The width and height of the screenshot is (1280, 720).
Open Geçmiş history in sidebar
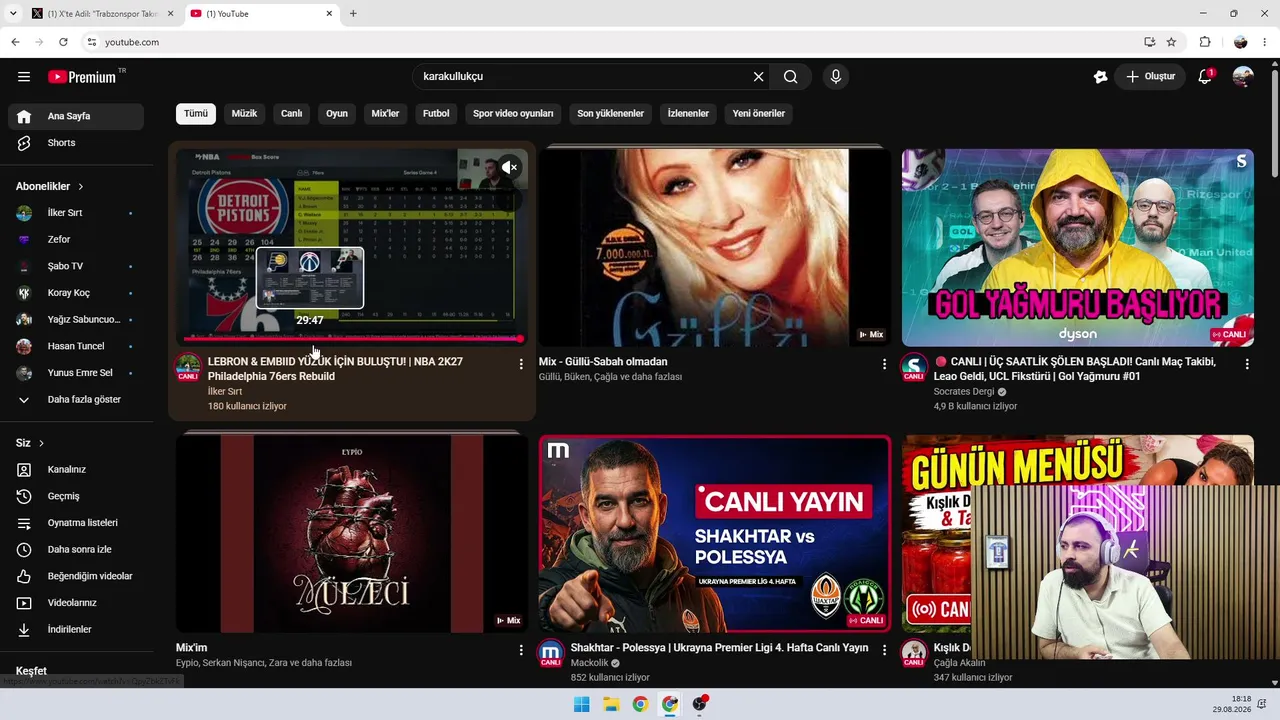(x=76, y=496)
